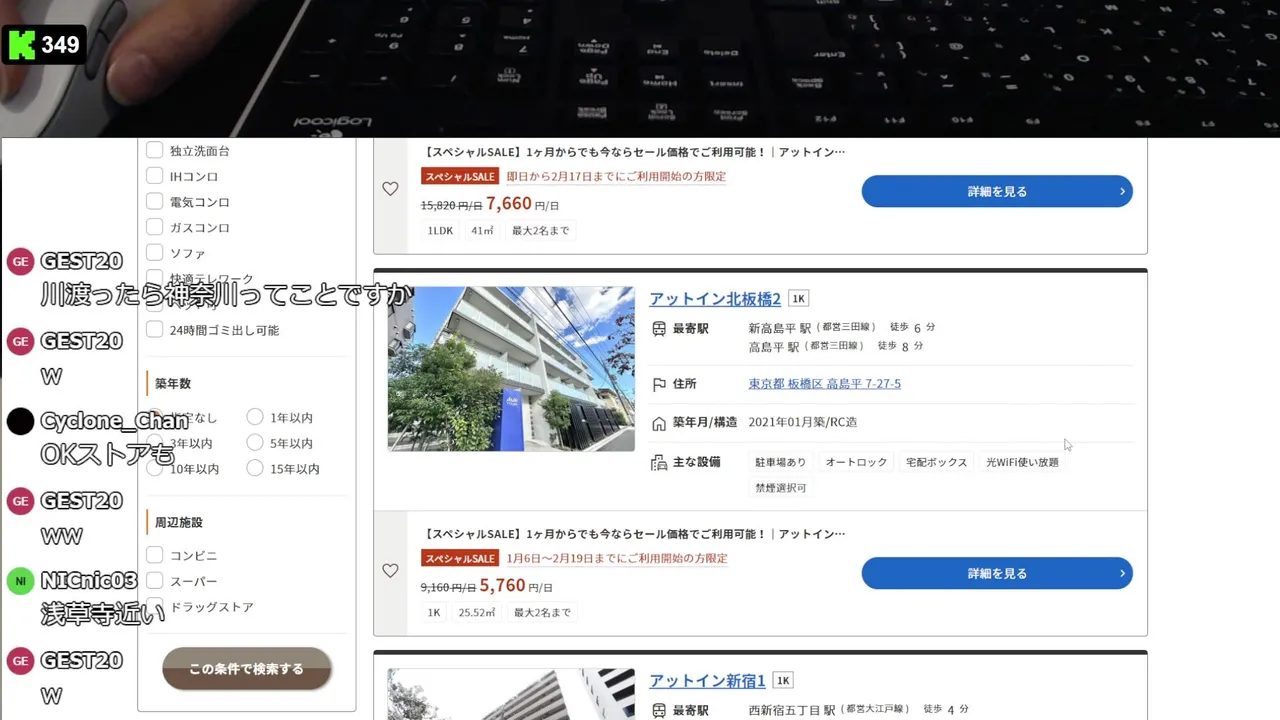Image resolution: width=1280 pixels, height=720 pixels.
Task: Tick the 電気コンロ checkbox
Action: click(x=154, y=202)
